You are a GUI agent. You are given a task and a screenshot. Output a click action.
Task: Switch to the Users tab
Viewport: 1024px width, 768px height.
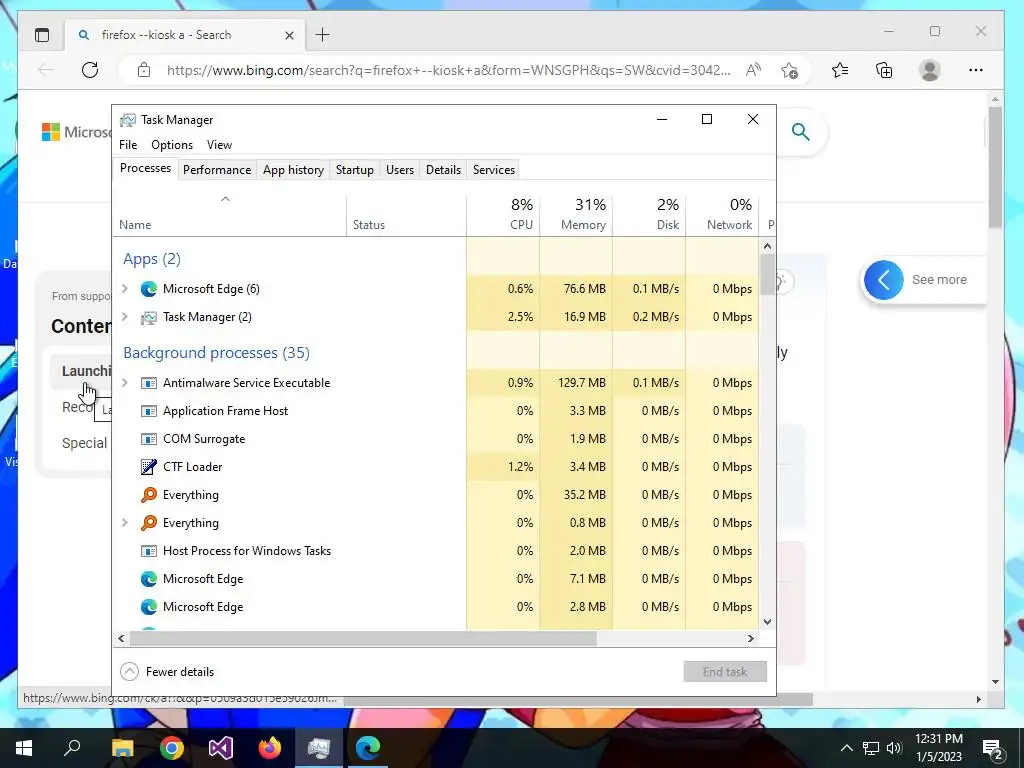click(400, 170)
